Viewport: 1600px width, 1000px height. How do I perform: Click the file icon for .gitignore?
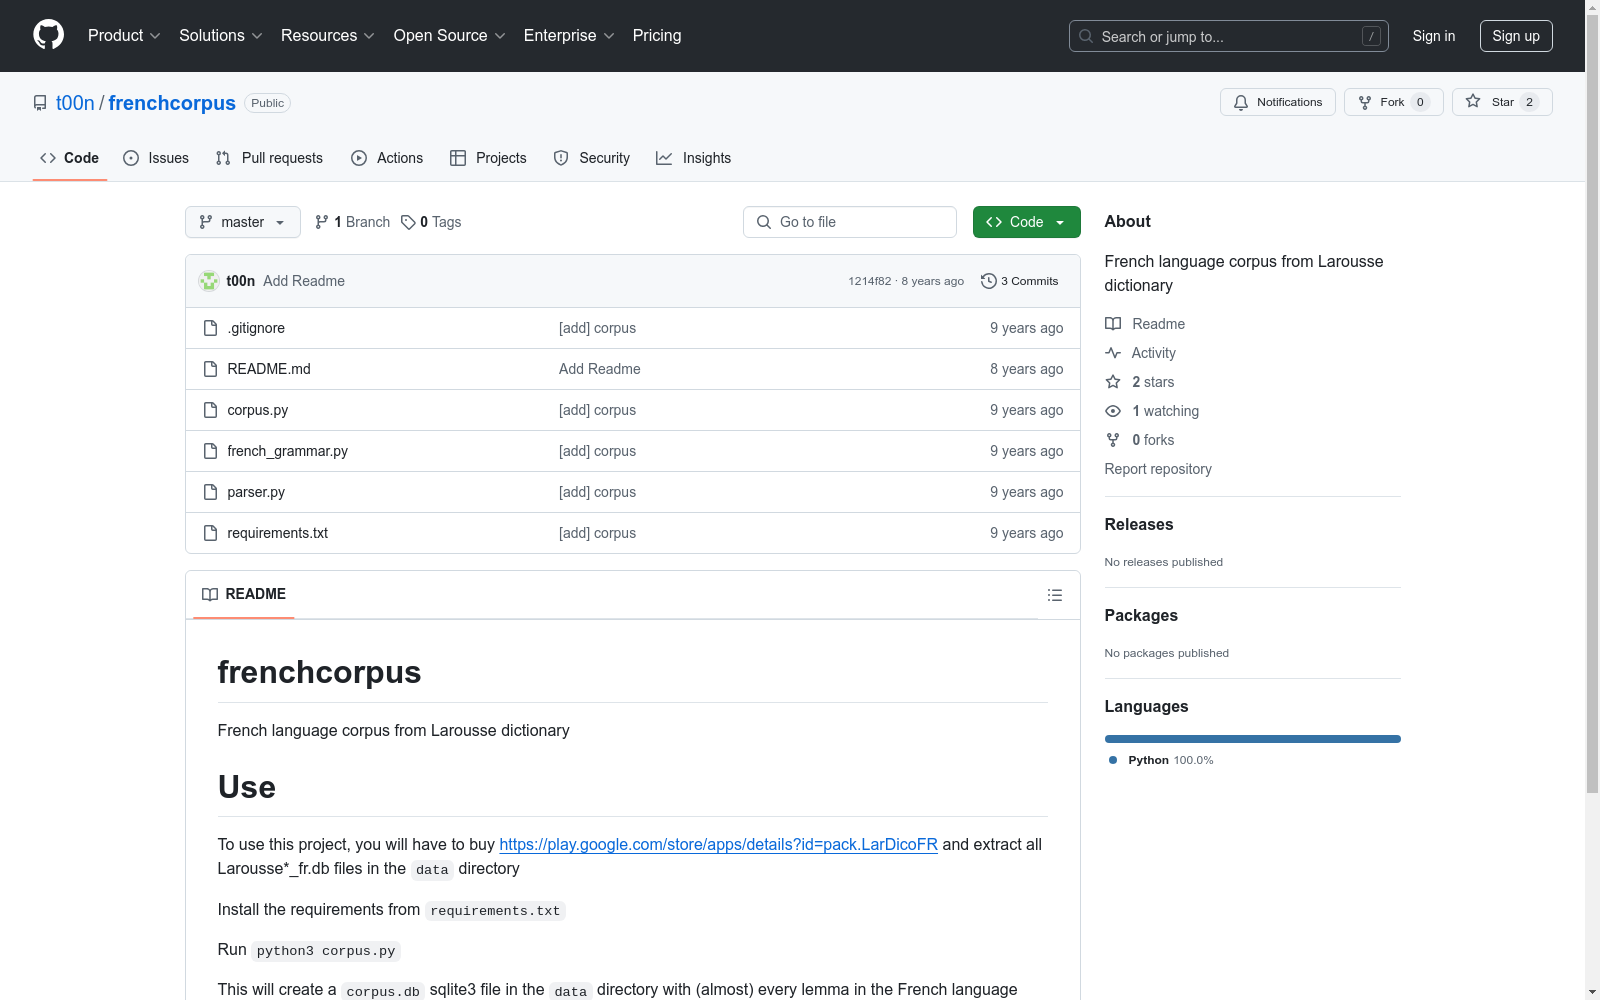pos(210,328)
